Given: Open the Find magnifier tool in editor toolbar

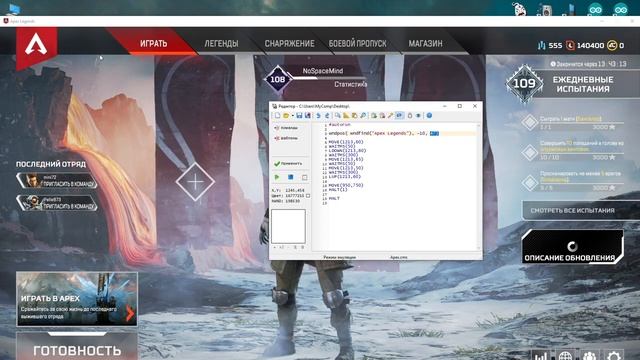Looking at the screenshot, I should 338,116.
